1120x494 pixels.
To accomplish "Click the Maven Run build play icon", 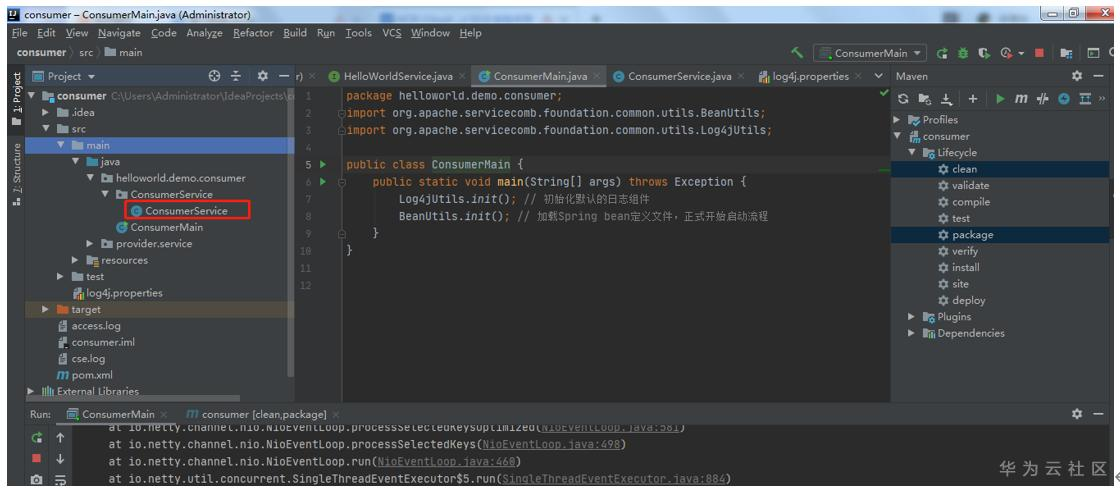I will (x=1000, y=99).
